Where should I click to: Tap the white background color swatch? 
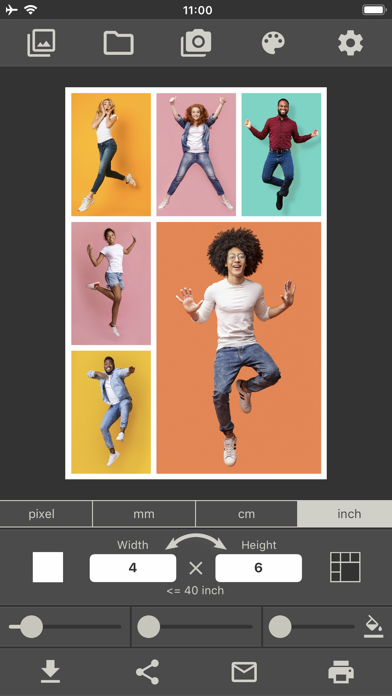(48, 567)
